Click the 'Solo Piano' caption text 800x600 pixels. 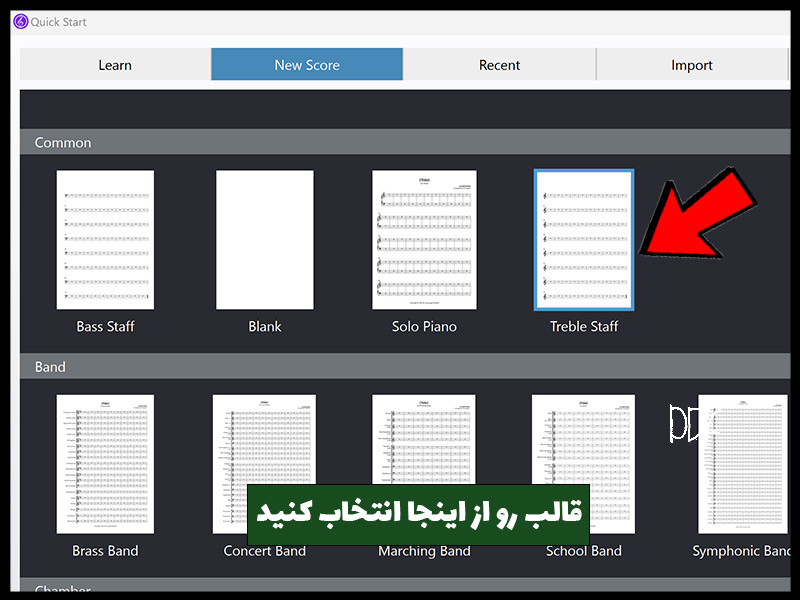point(424,326)
